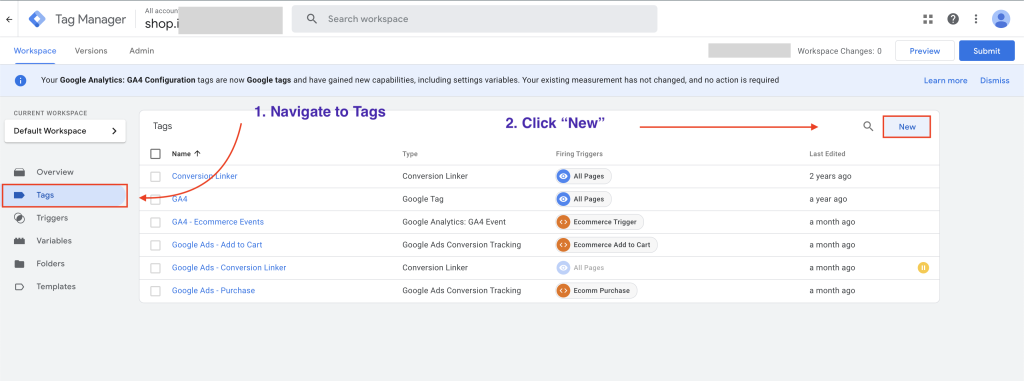Switch to the Versions tab
The image size is (1024, 381).
(x=91, y=51)
